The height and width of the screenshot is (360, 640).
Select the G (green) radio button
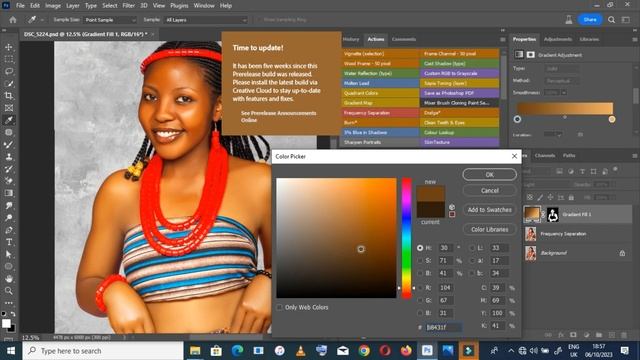tap(420, 300)
